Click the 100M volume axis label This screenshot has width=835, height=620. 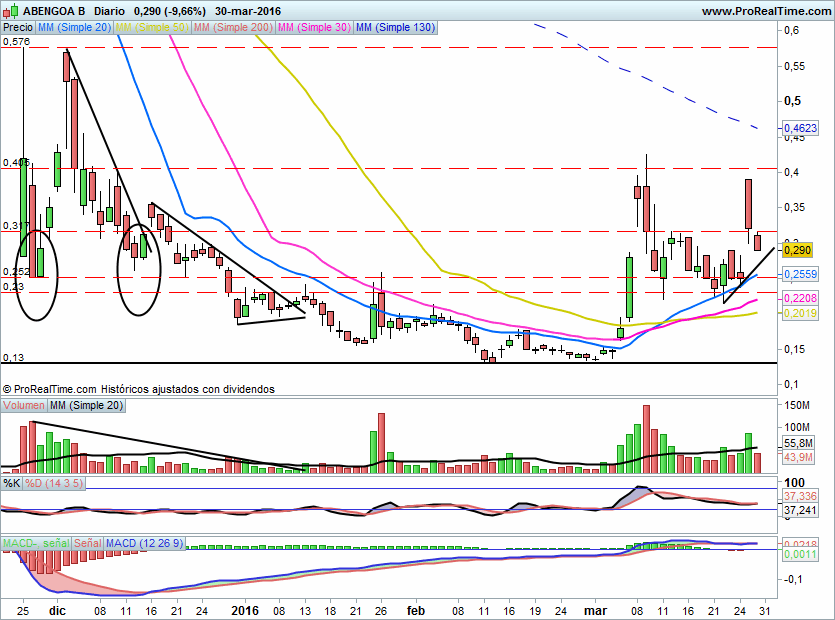[x=797, y=427]
